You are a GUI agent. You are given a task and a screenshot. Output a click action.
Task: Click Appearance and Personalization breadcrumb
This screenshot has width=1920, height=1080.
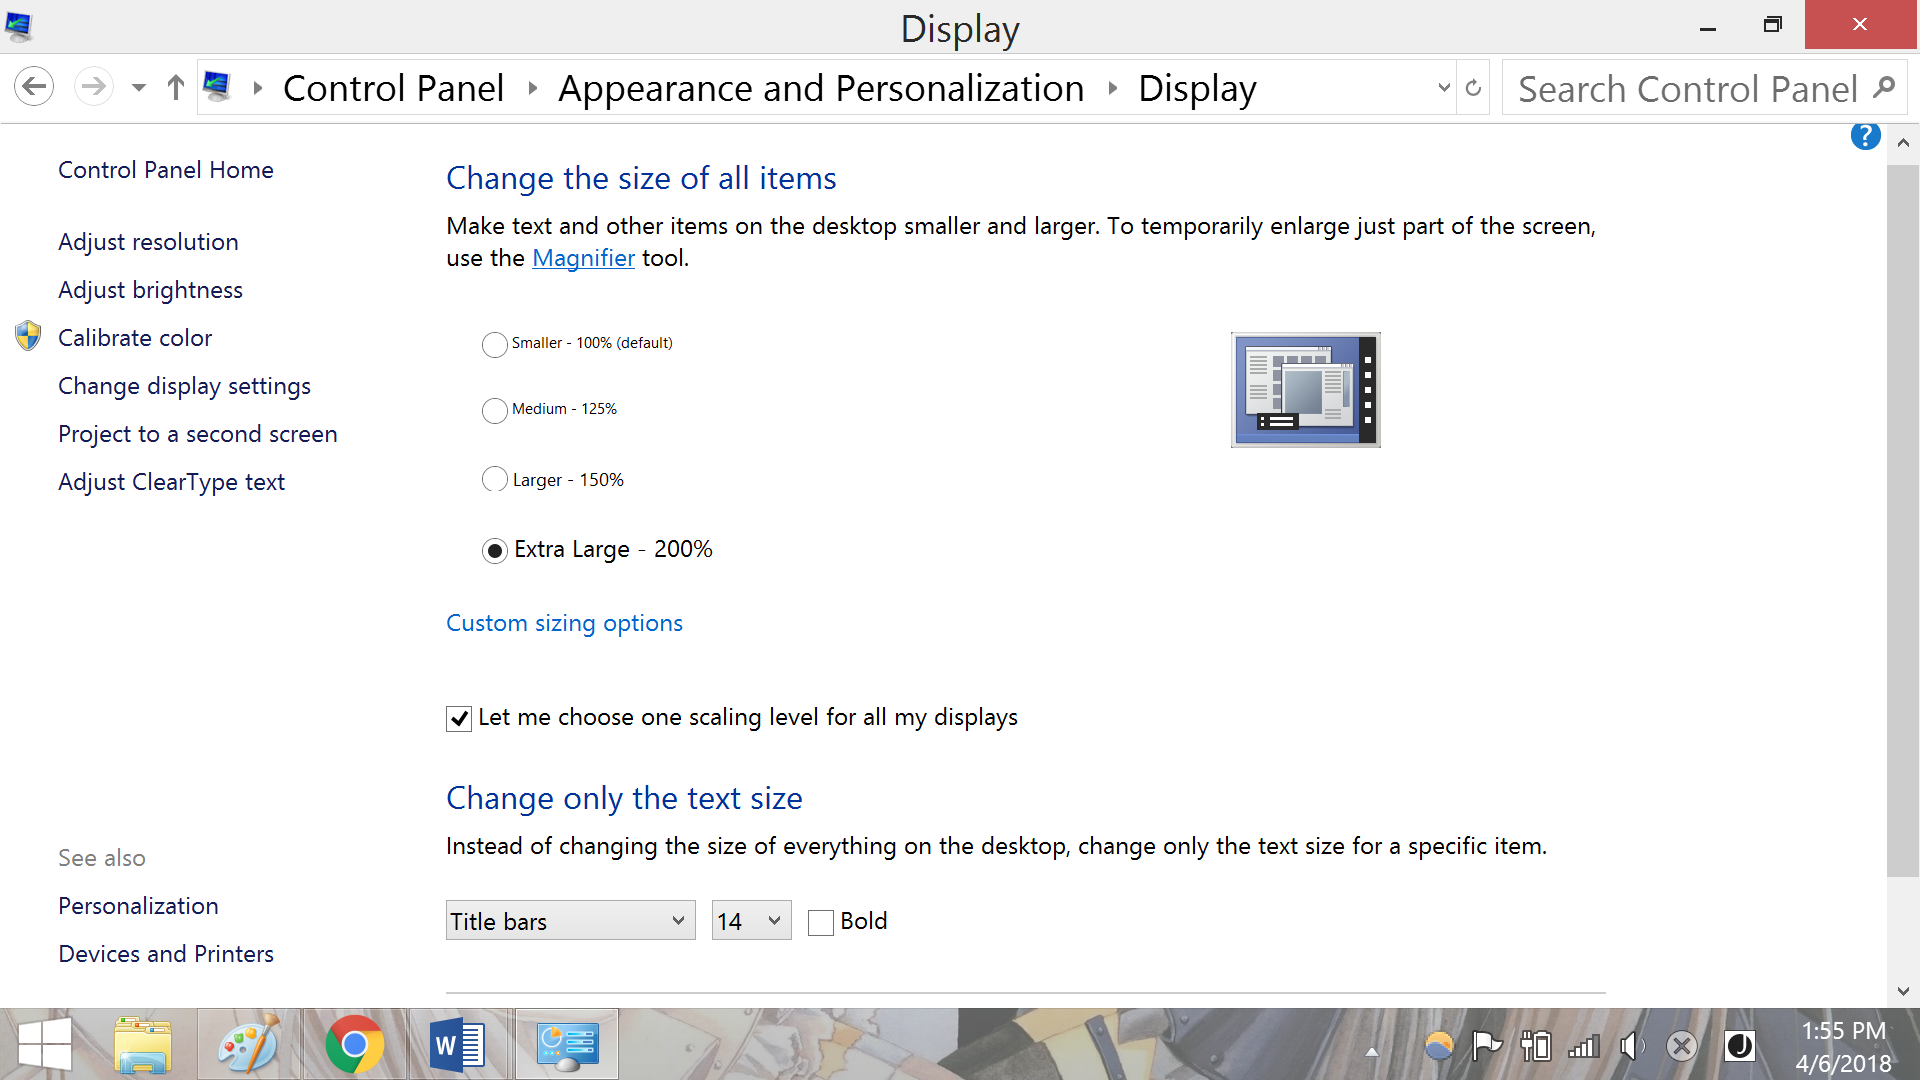pyautogui.click(x=820, y=88)
